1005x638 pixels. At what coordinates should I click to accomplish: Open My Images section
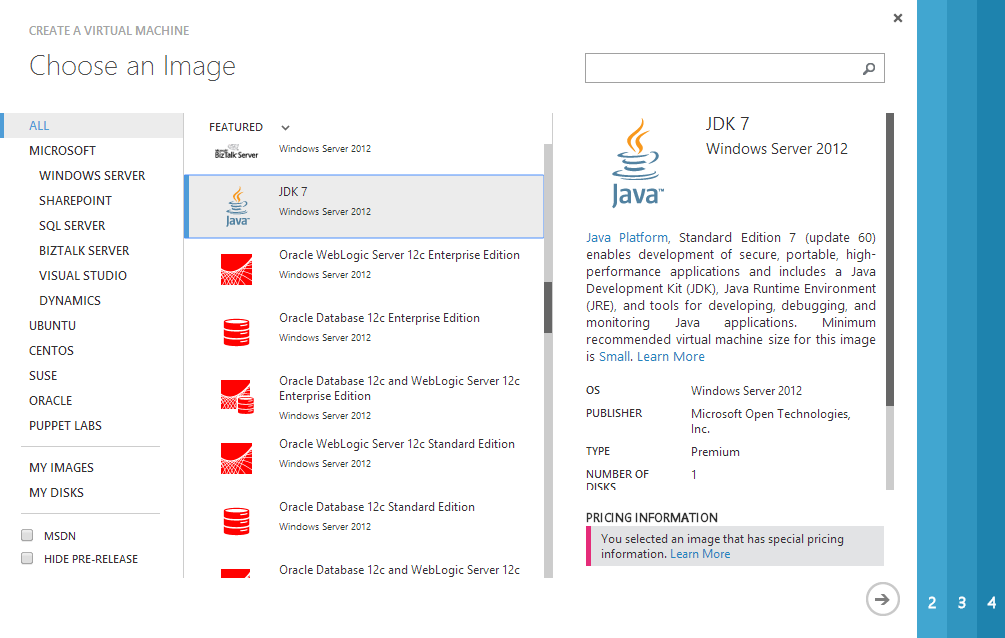pos(61,468)
